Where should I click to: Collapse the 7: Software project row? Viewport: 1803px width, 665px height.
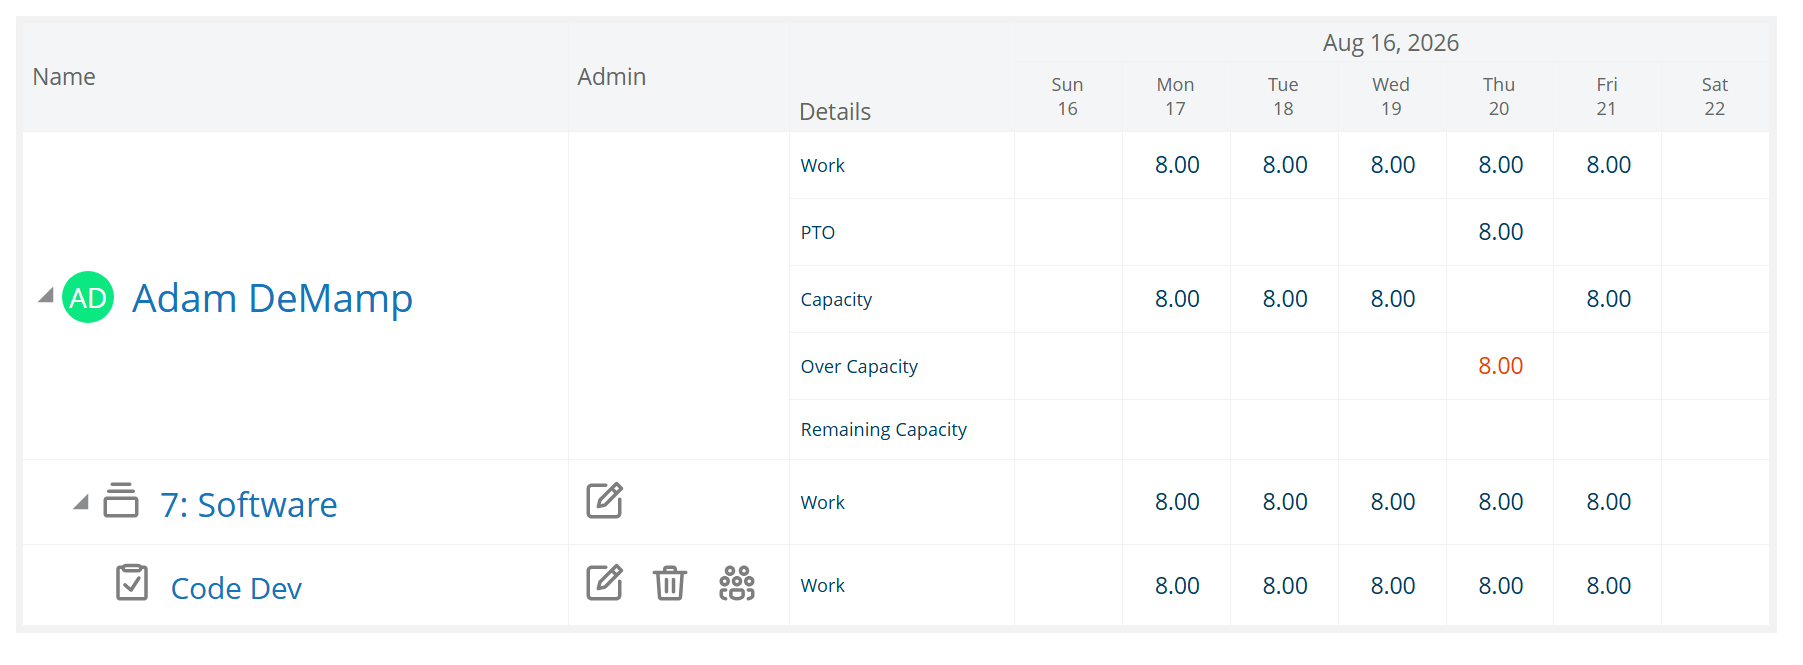pos(81,502)
